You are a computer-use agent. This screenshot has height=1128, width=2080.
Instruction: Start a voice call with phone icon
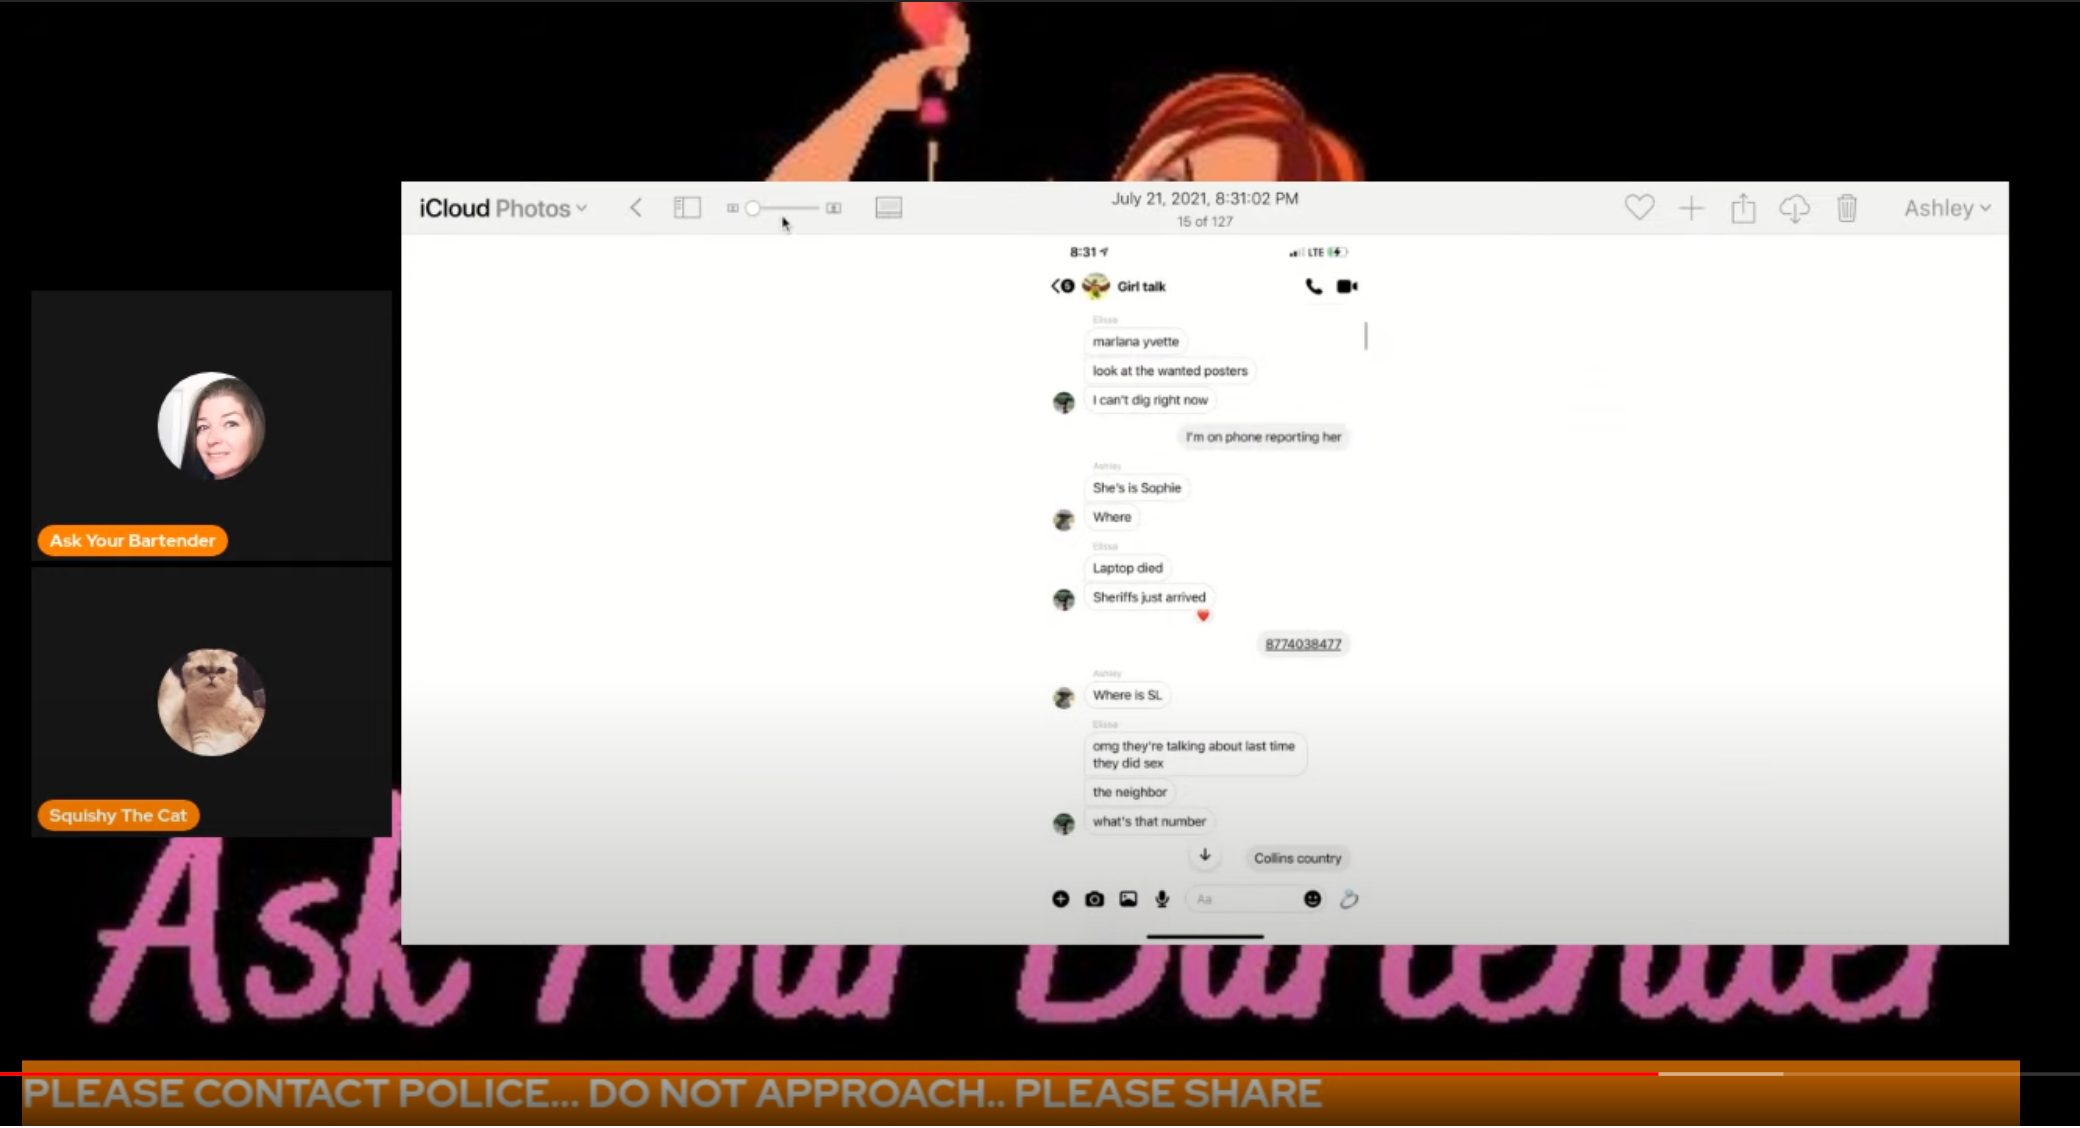1314,286
